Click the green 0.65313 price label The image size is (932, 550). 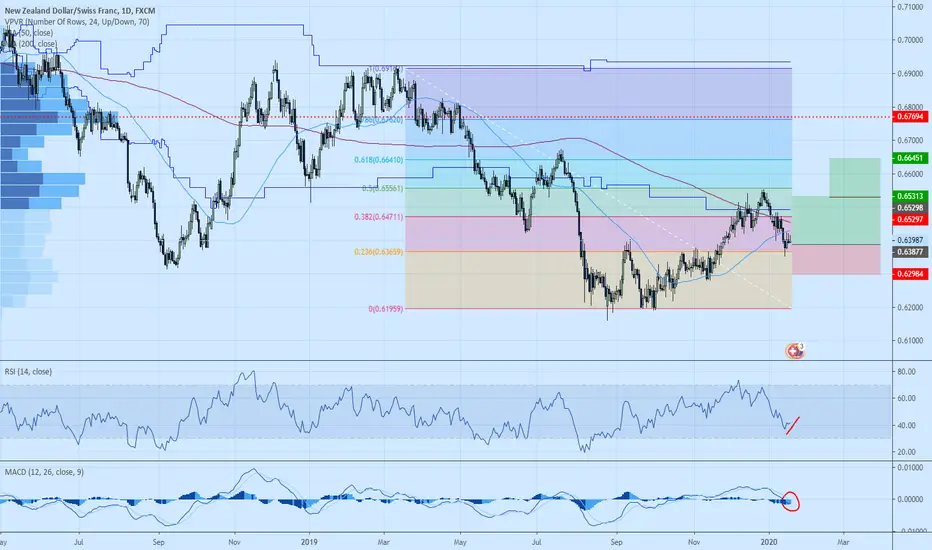coord(910,196)
